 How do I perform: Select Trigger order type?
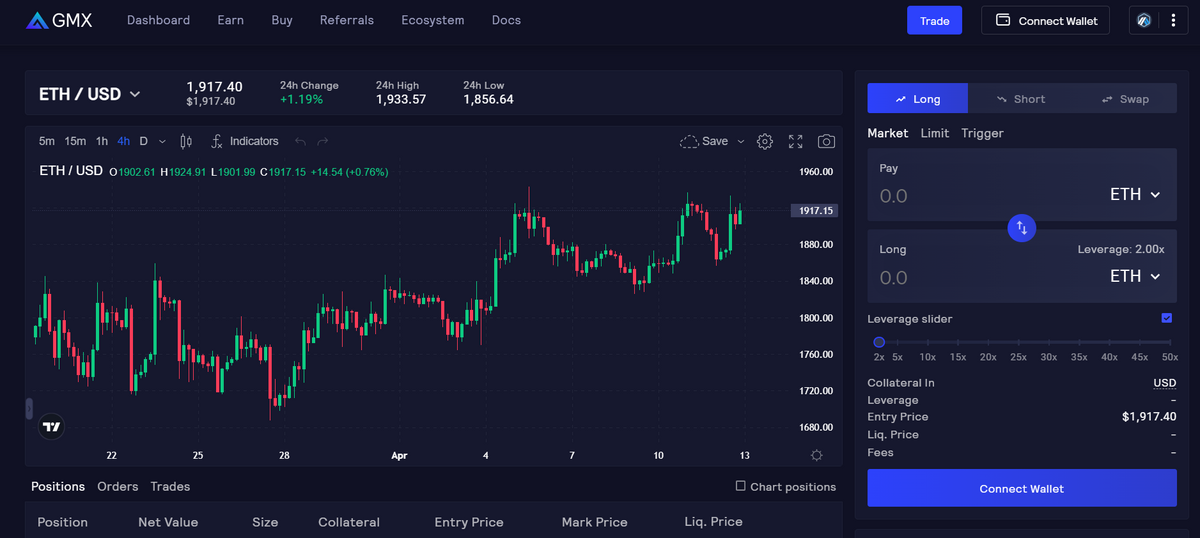(x=982, y=133)
